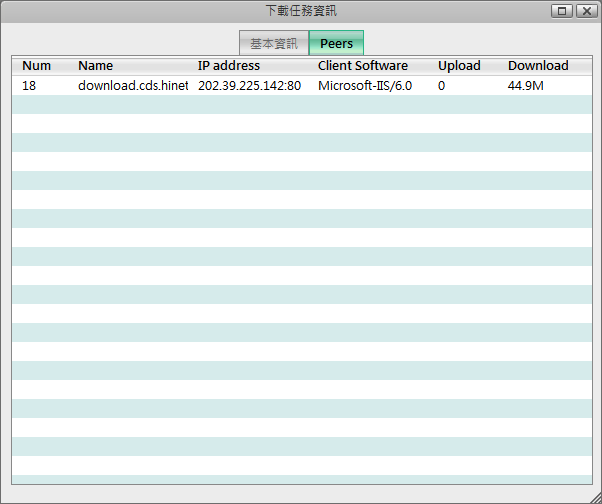Sort peers by Num column header
The height and width of the screenshot is (504, 602).
[36, 66]
